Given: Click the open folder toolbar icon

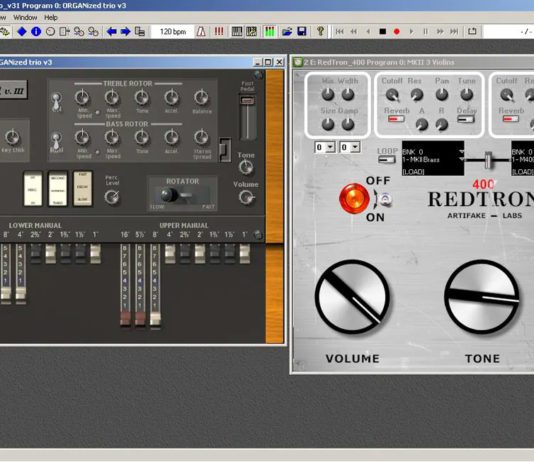Looking at the screenshot, I should point(287,32).
